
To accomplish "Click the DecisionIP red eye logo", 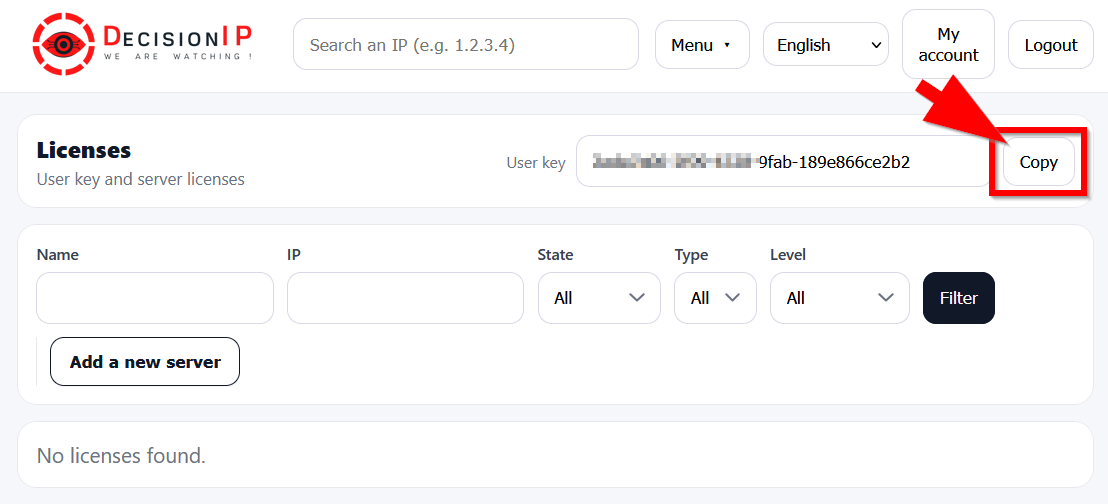I will pos(64,44).
